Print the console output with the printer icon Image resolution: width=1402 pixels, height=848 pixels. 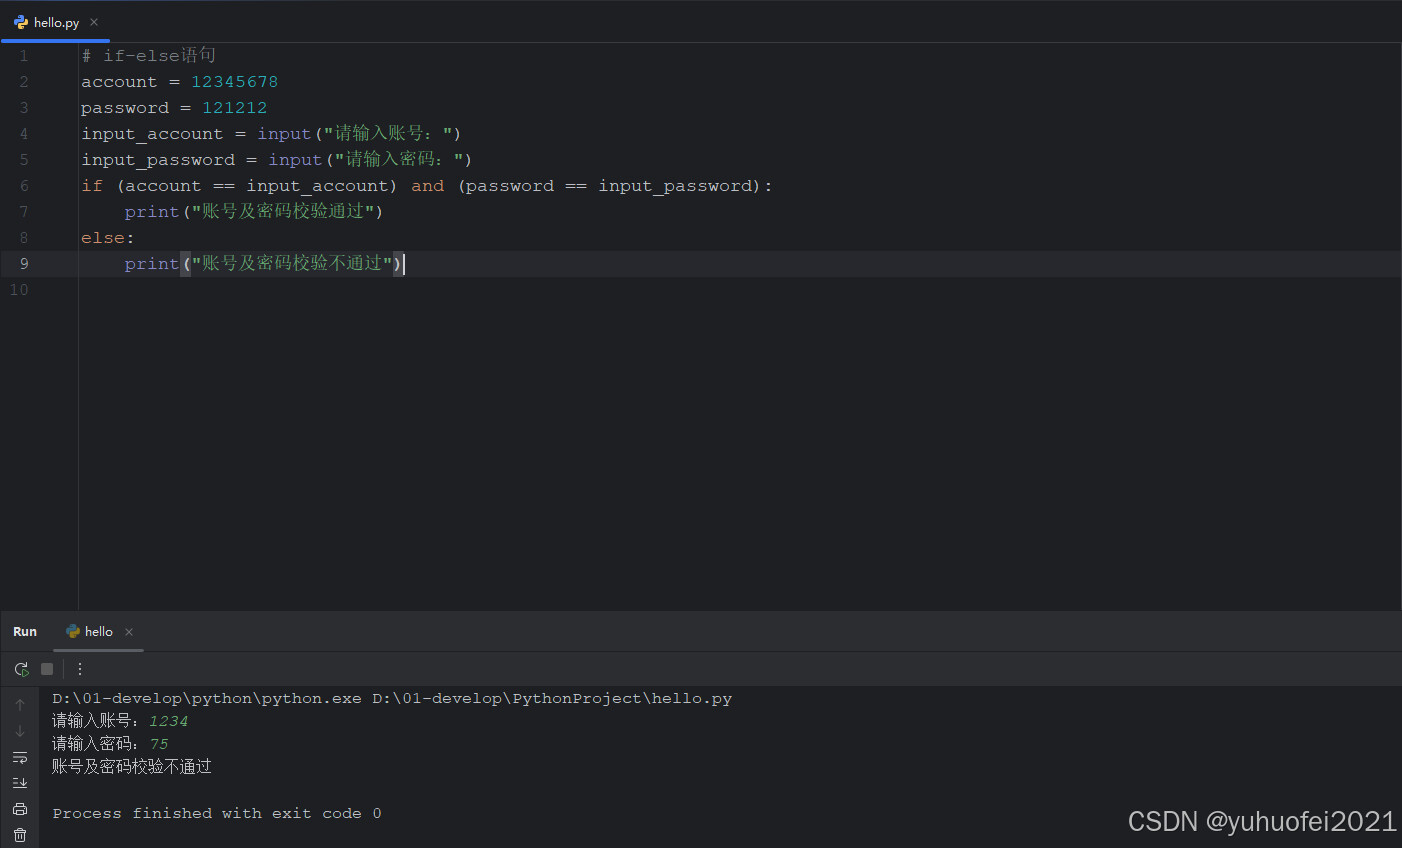pos(20,809)
